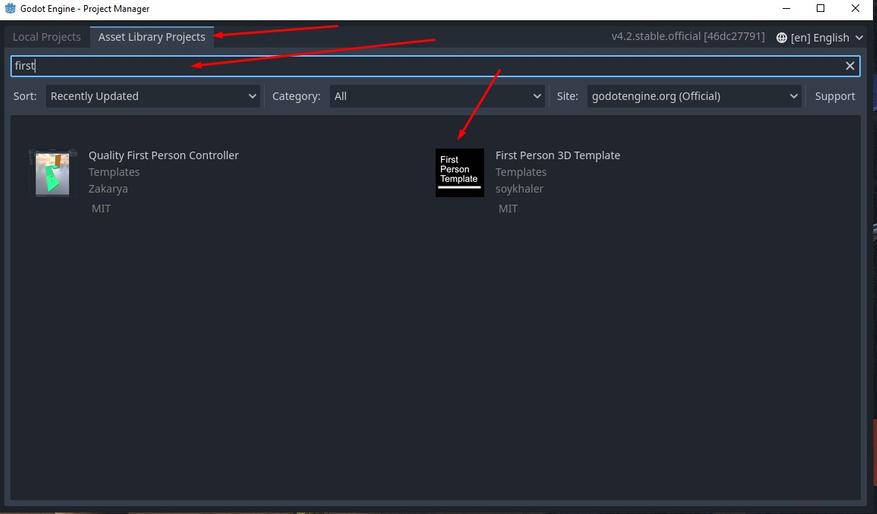Click MIT license under First Person 3D Template
Screen dimensions: 877x514
click(x=508, y=209)
